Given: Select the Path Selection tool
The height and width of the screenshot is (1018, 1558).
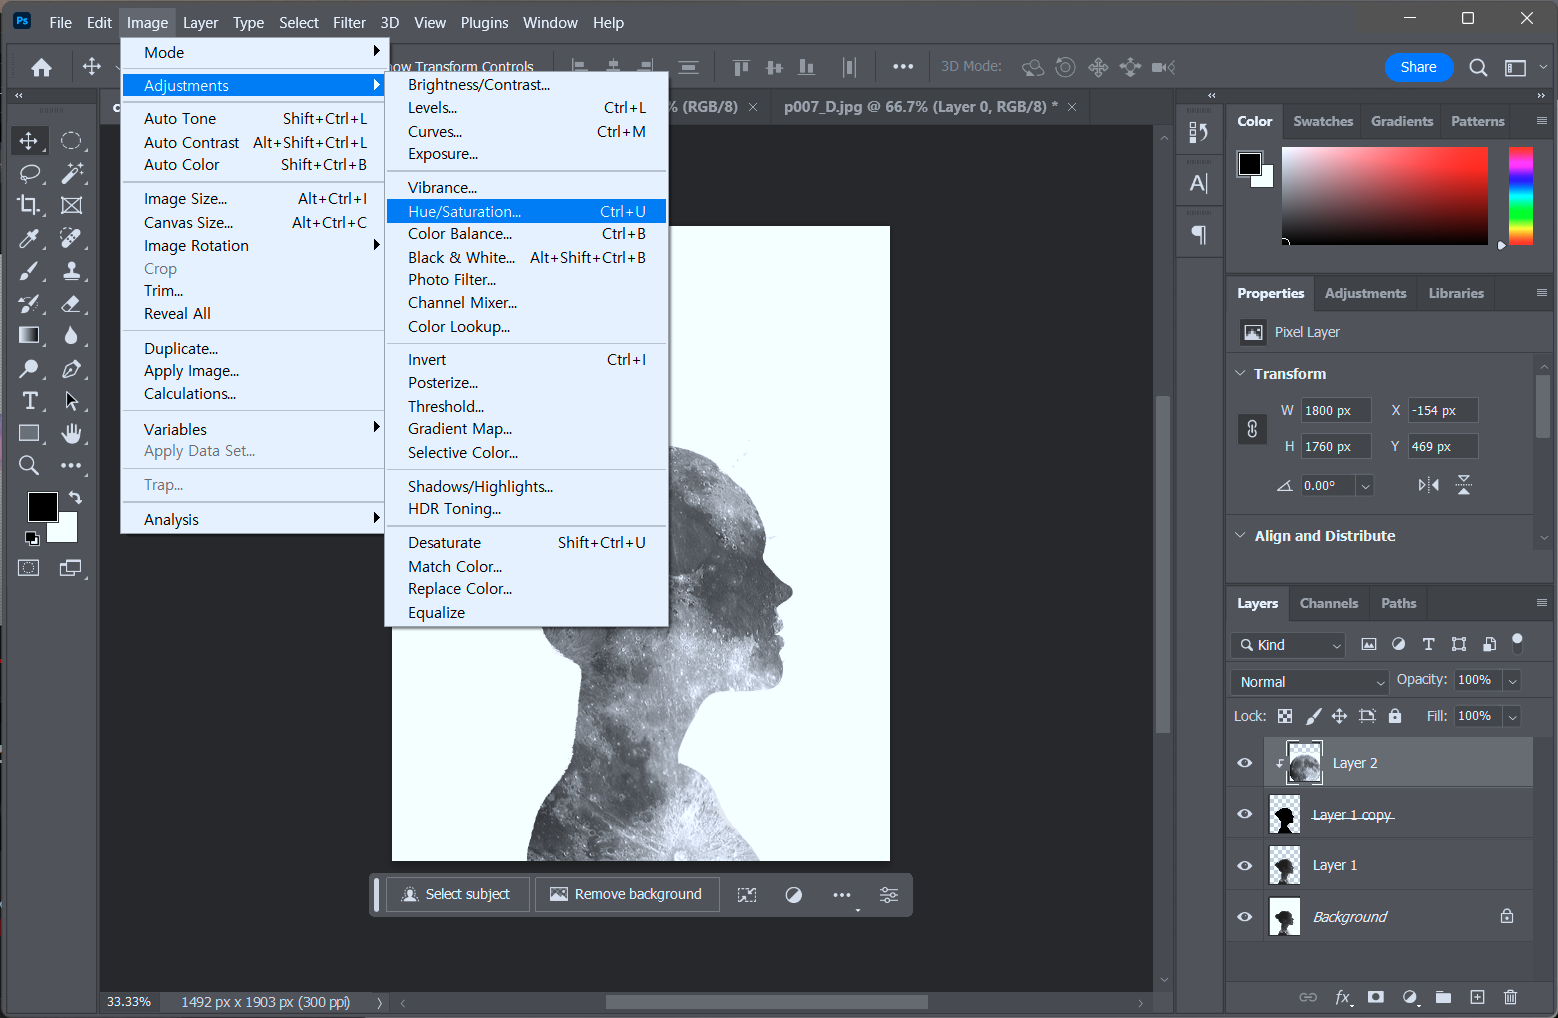Looking at the screenshot, I should [71, 401].
